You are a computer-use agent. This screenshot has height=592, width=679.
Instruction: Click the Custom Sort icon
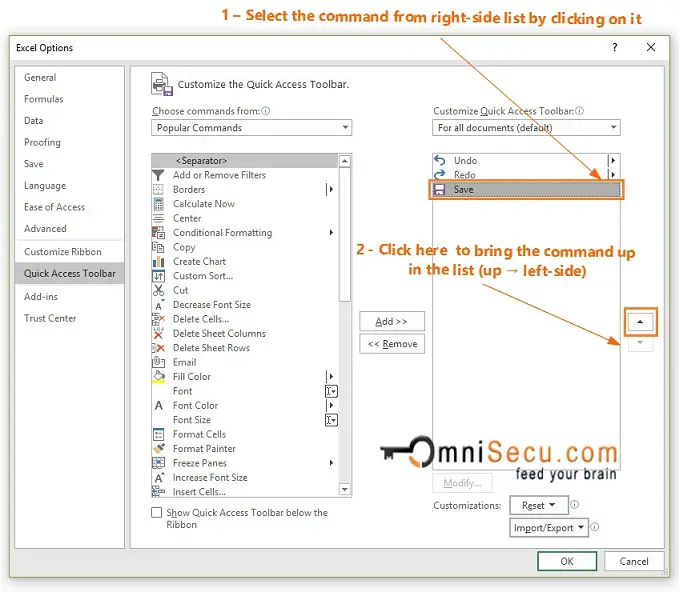158,276
